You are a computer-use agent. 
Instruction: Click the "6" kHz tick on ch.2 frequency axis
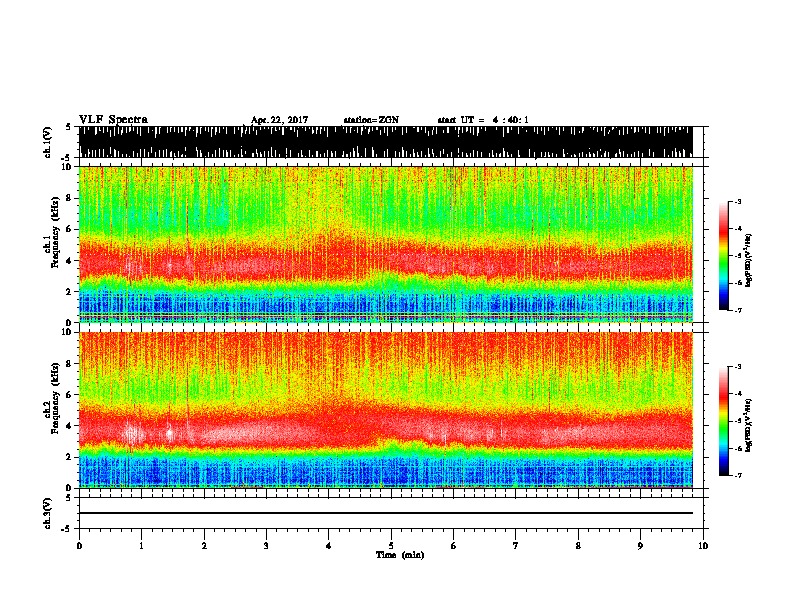70,395
